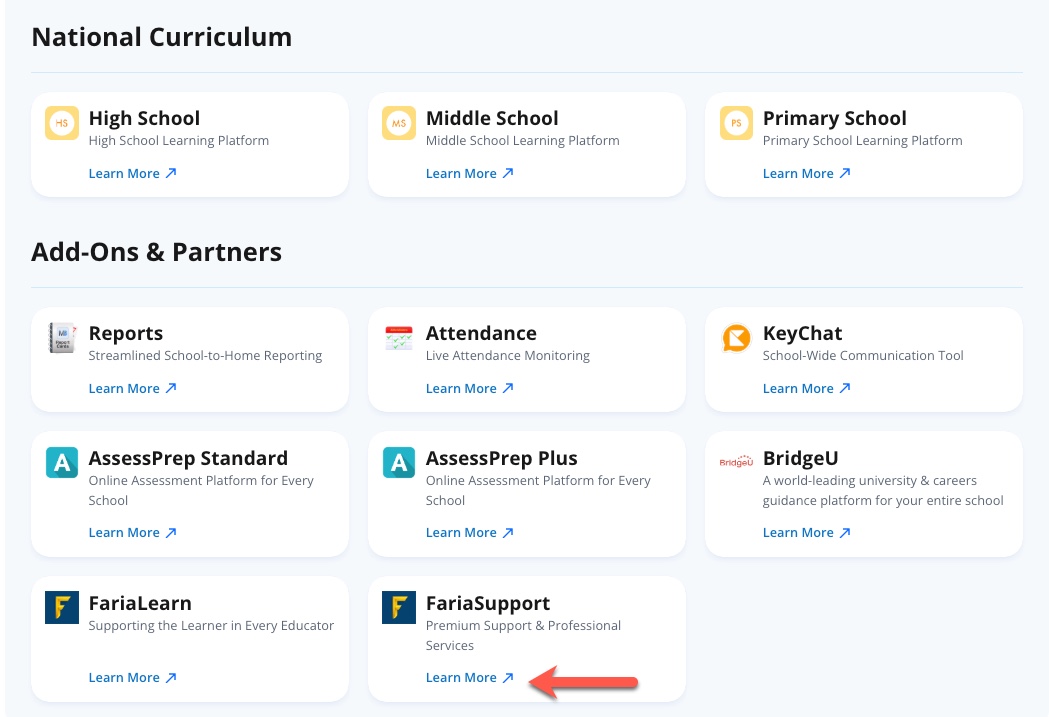Click the FariaLearn F logo icon
Image resolution: width=1049 pixels, height=717 pixels.
[x=62, y=607]
